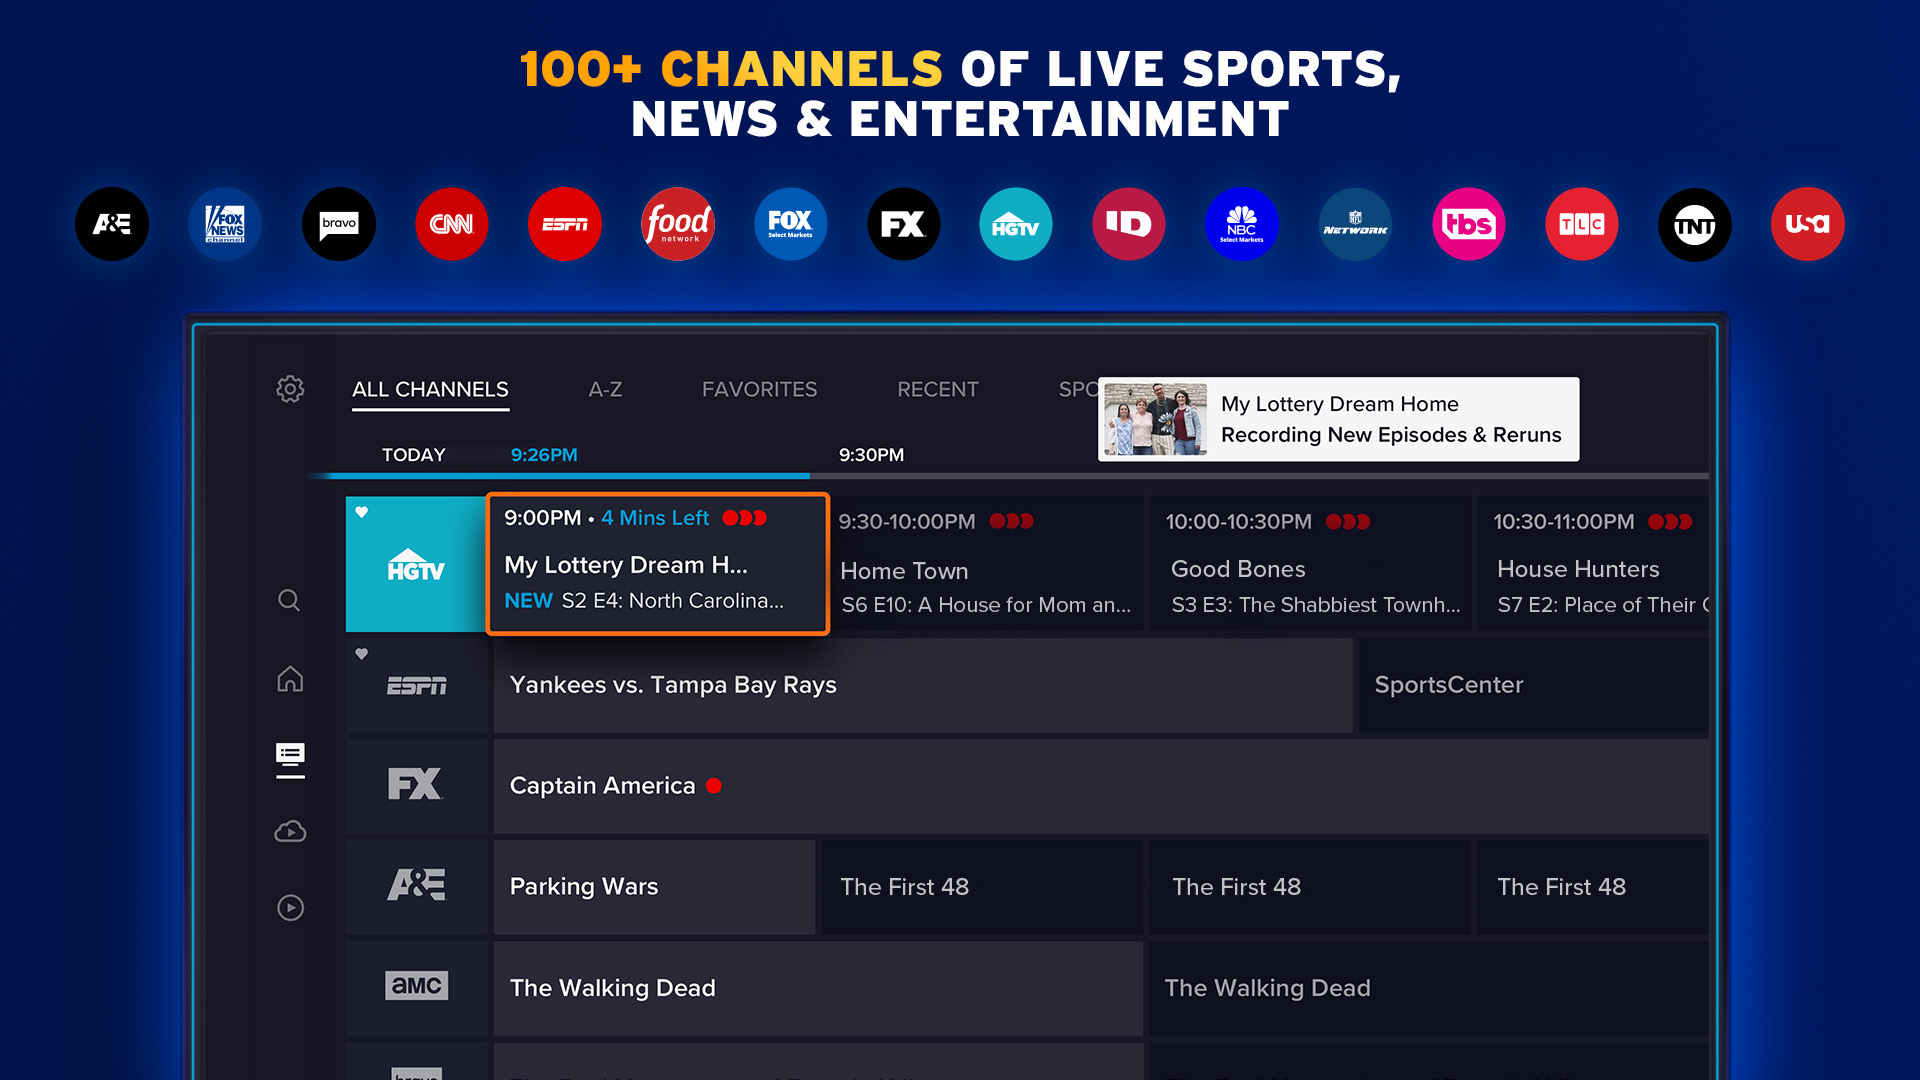
Task: Open the A-Z channel tab
Action: click(604, 389)
